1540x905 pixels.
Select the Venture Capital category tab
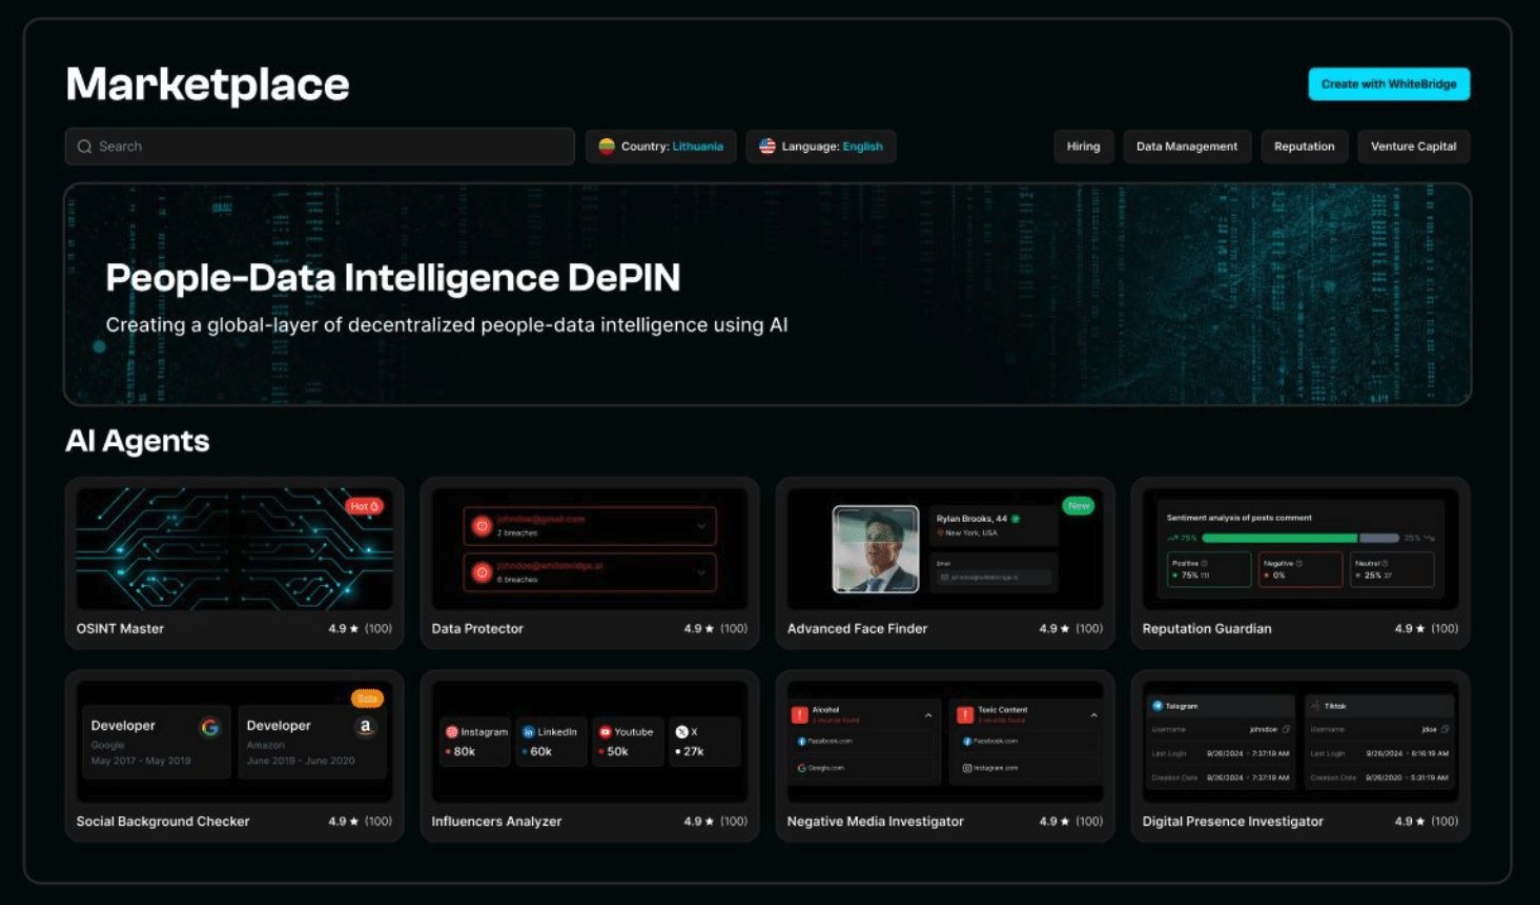(1413, 146)
